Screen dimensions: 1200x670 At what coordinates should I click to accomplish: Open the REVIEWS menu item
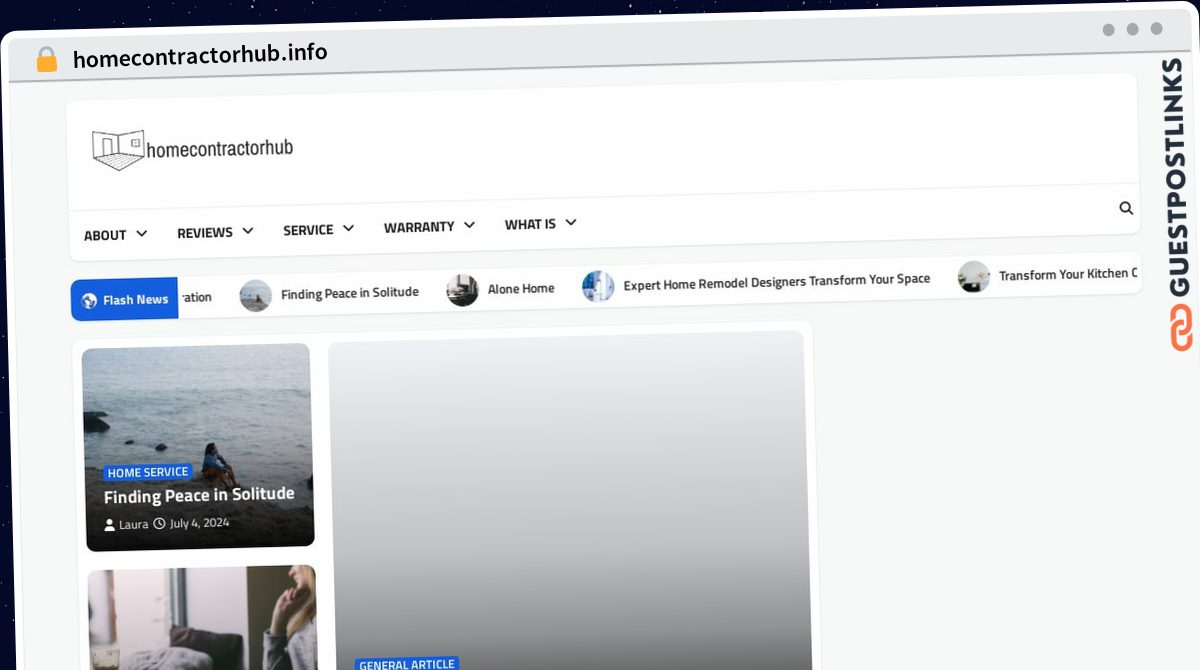coord(205,232)
